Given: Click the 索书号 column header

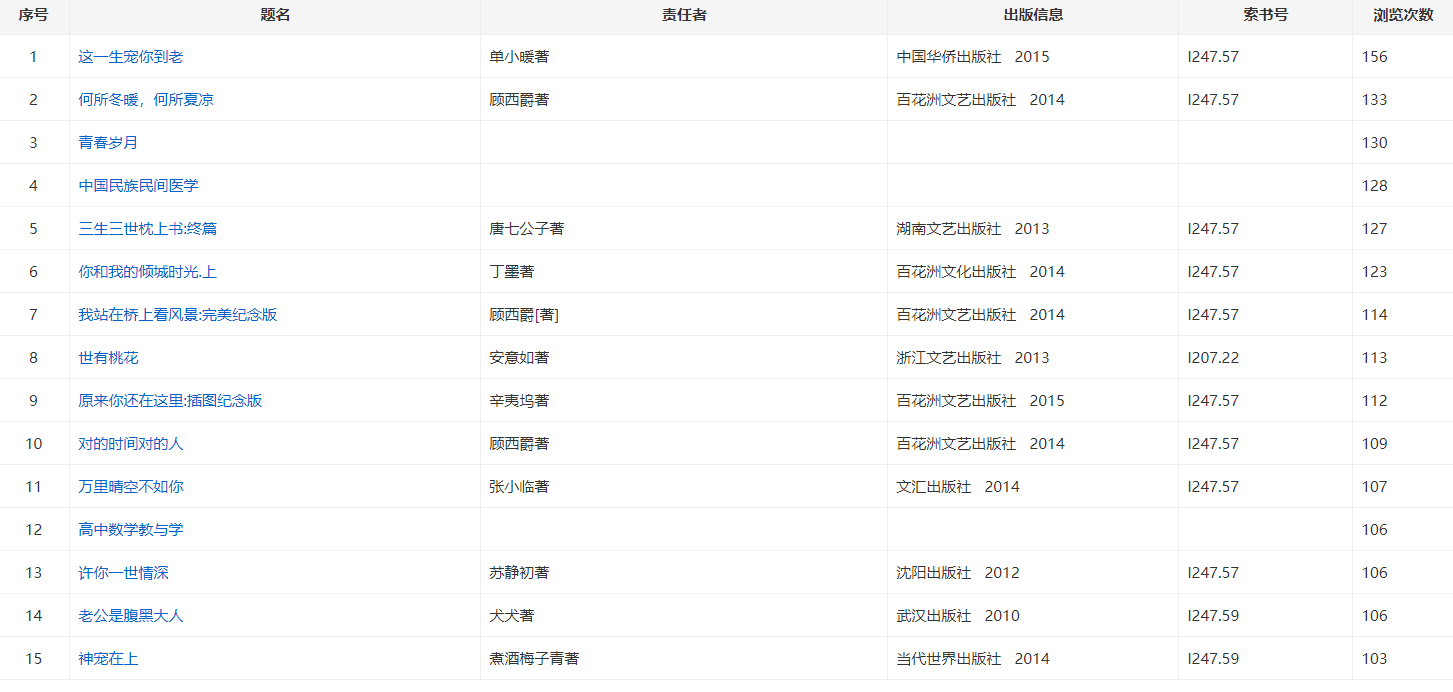Looking at the screenshot, I should [x=1265, y=15].
